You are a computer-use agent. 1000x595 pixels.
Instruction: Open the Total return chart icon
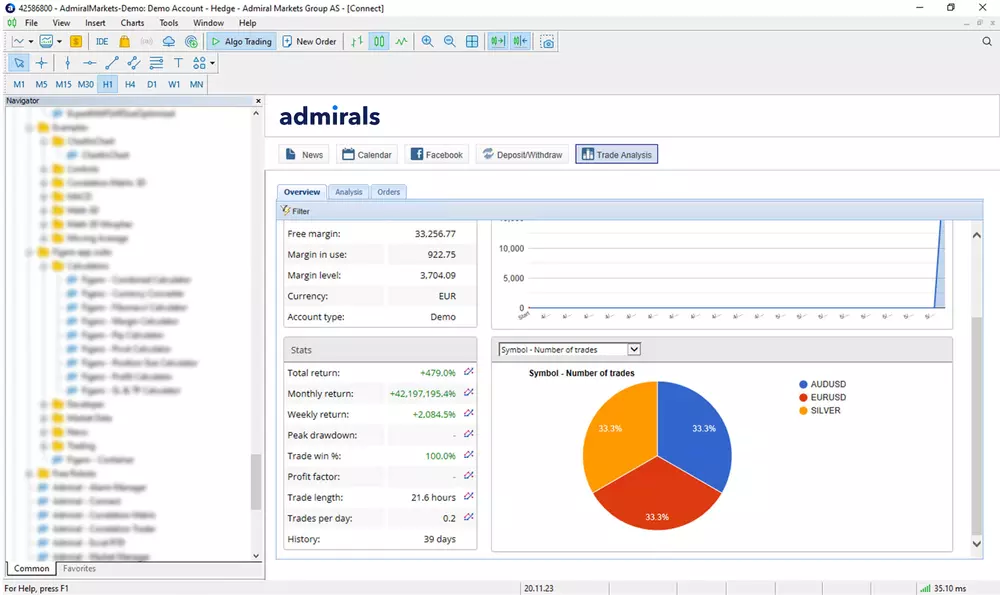click(x=469, y=372)
